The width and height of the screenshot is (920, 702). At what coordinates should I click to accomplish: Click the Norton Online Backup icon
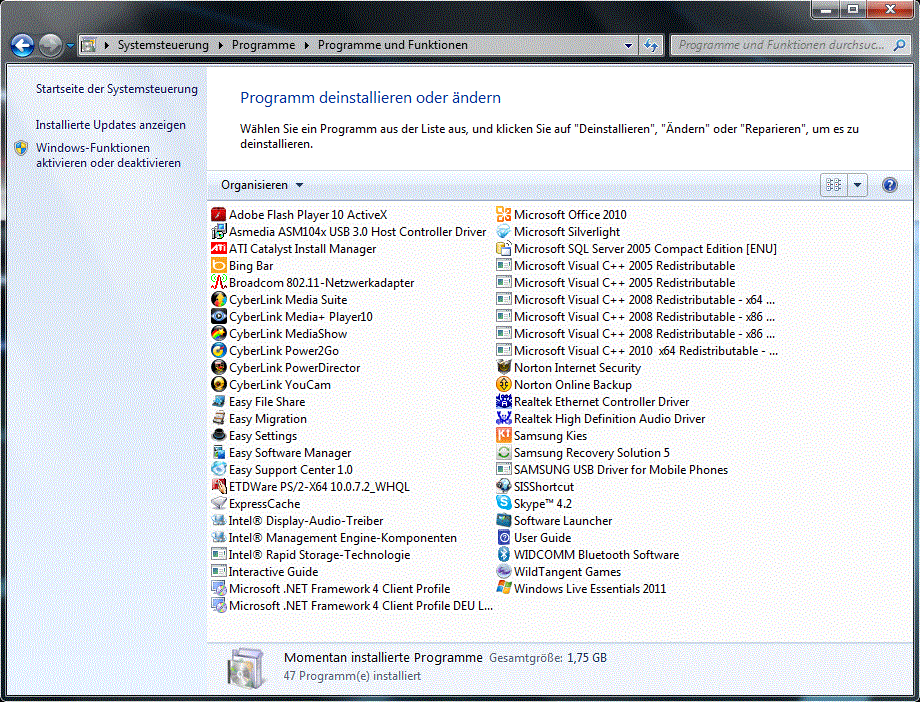tap(504, 385)
